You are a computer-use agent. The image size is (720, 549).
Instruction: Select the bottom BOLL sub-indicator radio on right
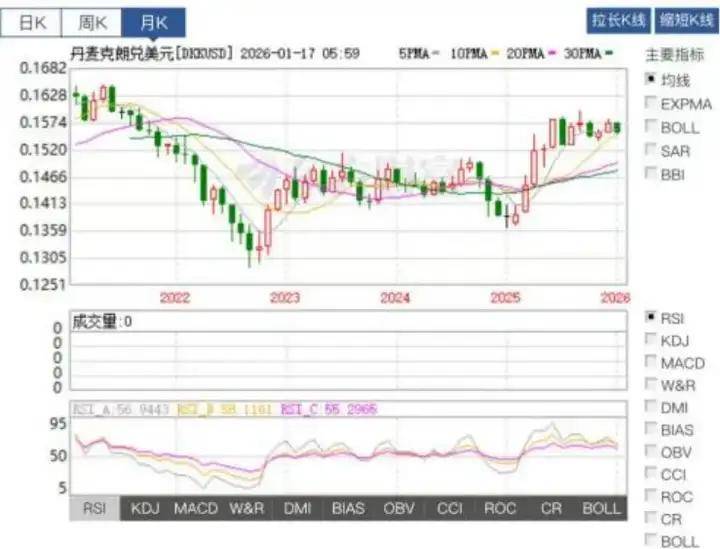point(650,539)
